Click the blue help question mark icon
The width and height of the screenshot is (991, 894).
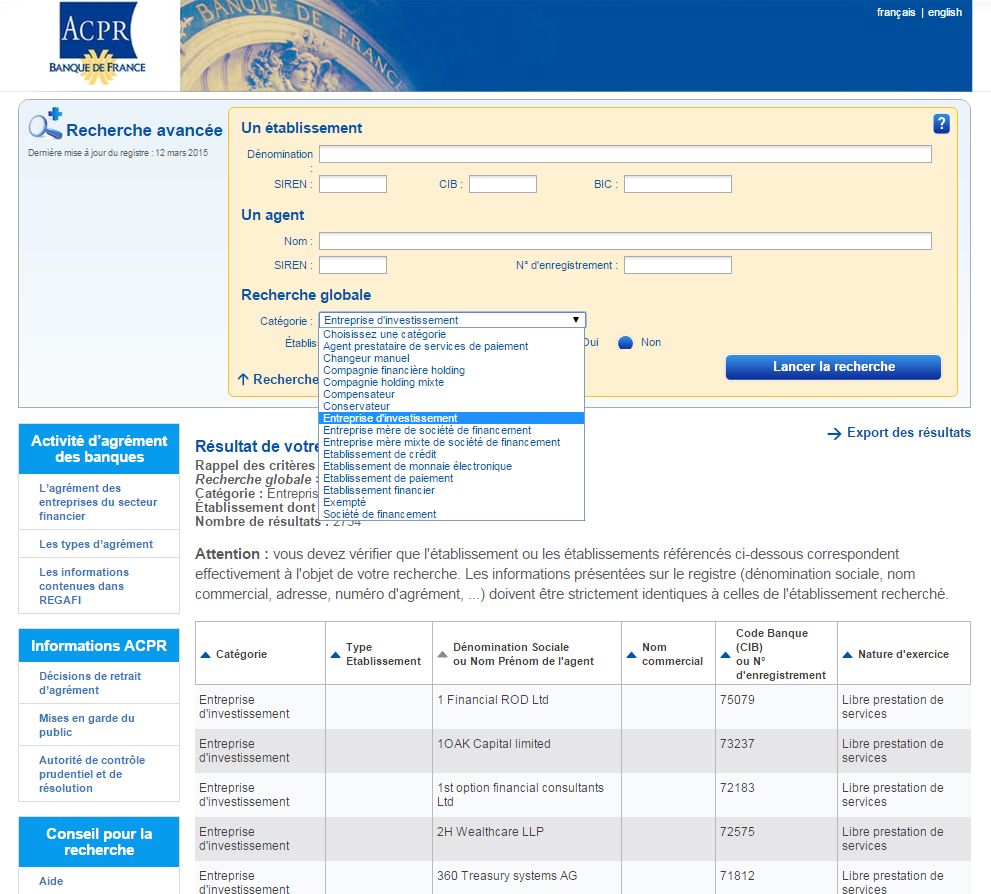tap(941, 124)
